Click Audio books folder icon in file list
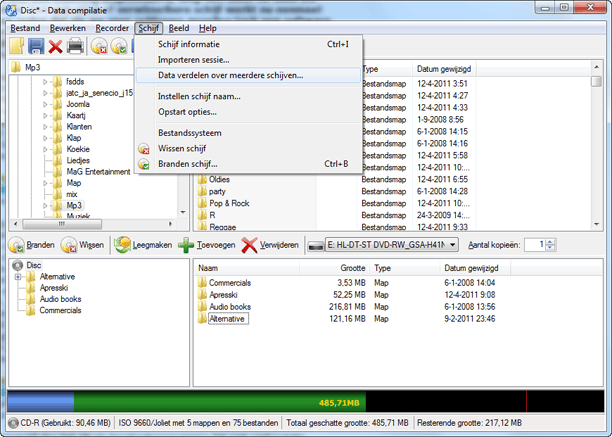612x437 pixels. point(202,307)
